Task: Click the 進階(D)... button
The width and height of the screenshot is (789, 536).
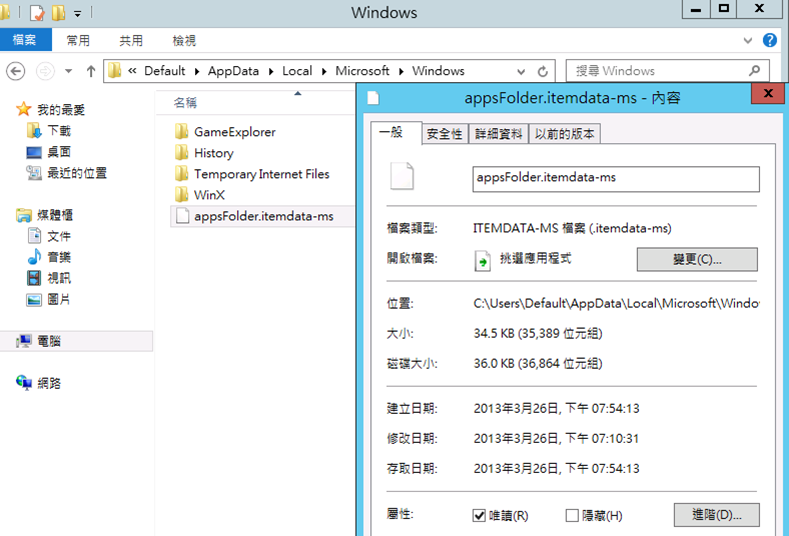Action: pyautogui.click(x=716, y=514)
